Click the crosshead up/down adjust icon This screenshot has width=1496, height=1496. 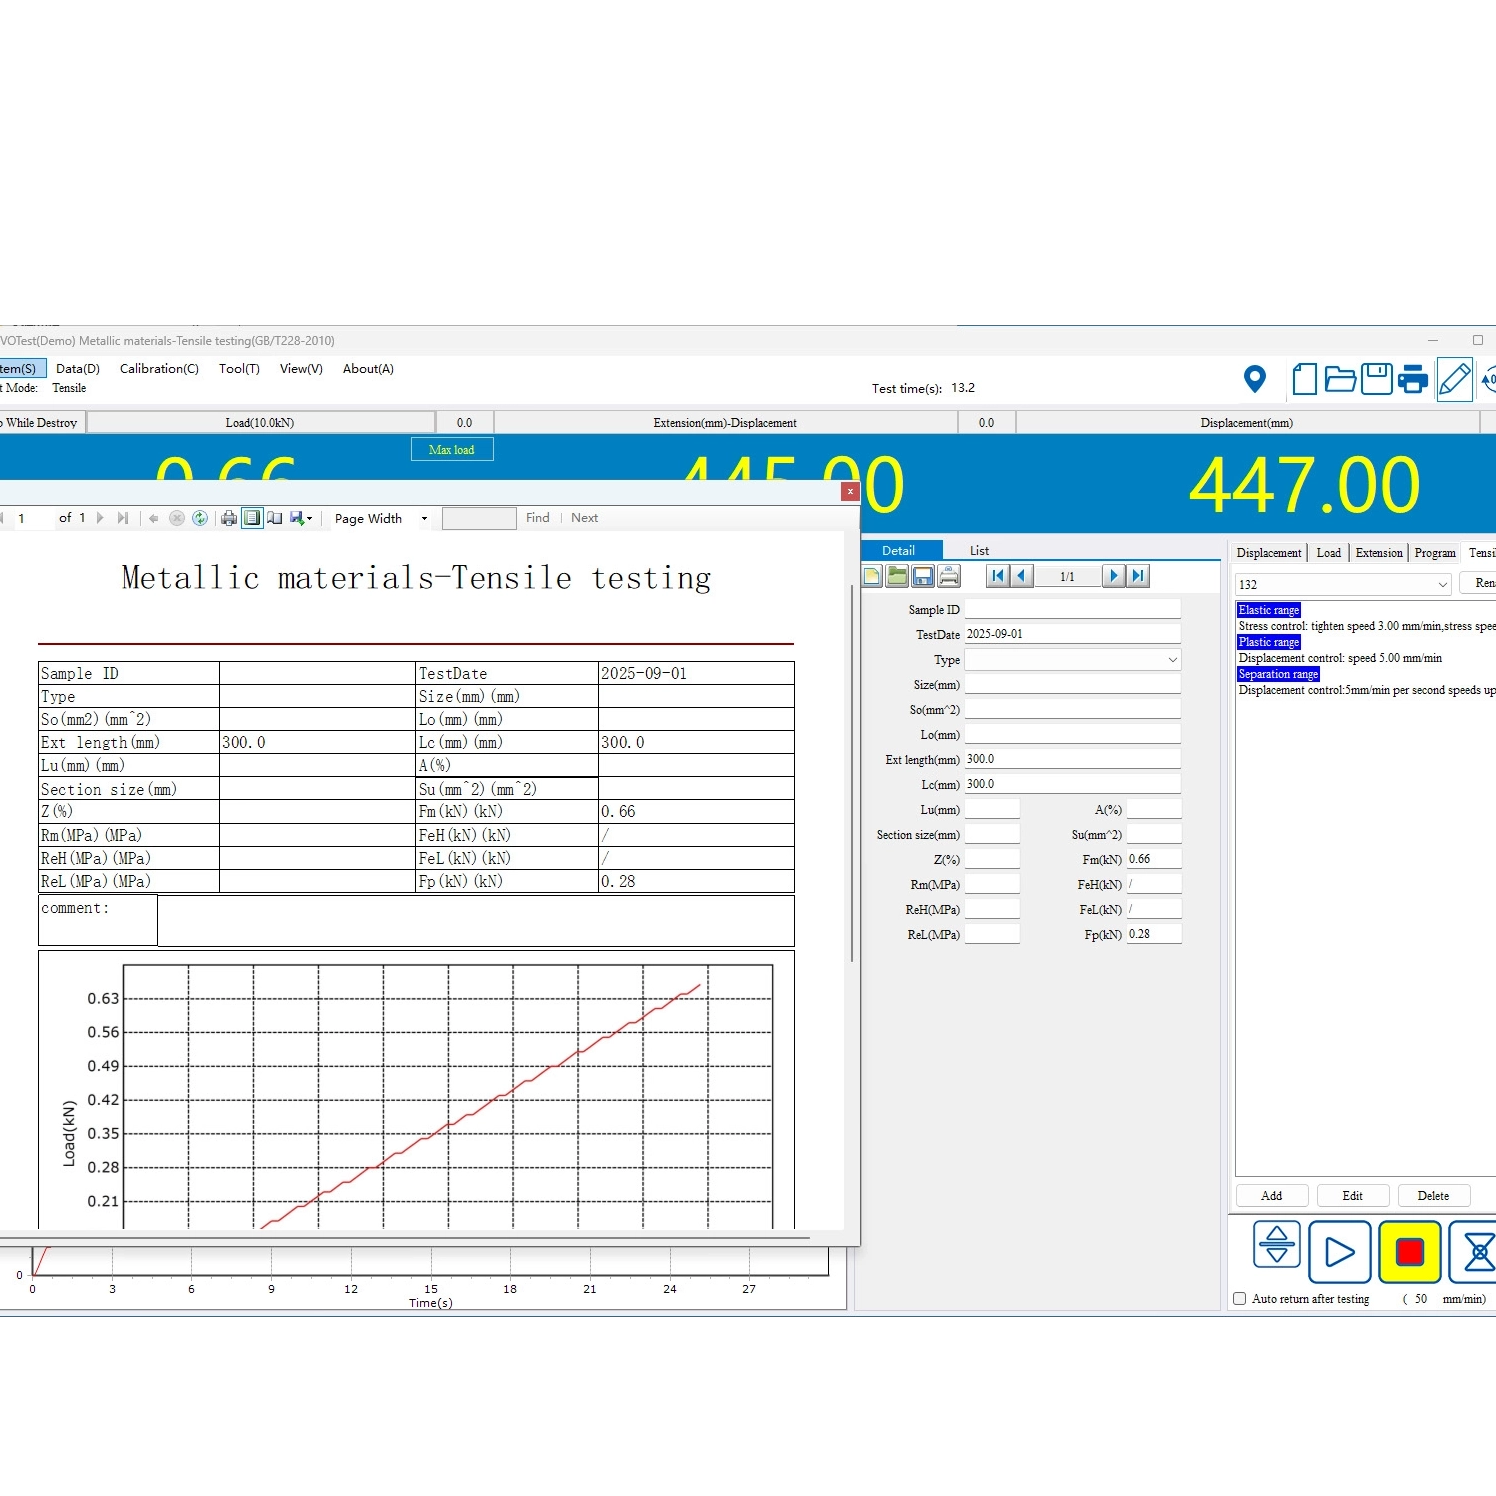pos(1277,1245)
